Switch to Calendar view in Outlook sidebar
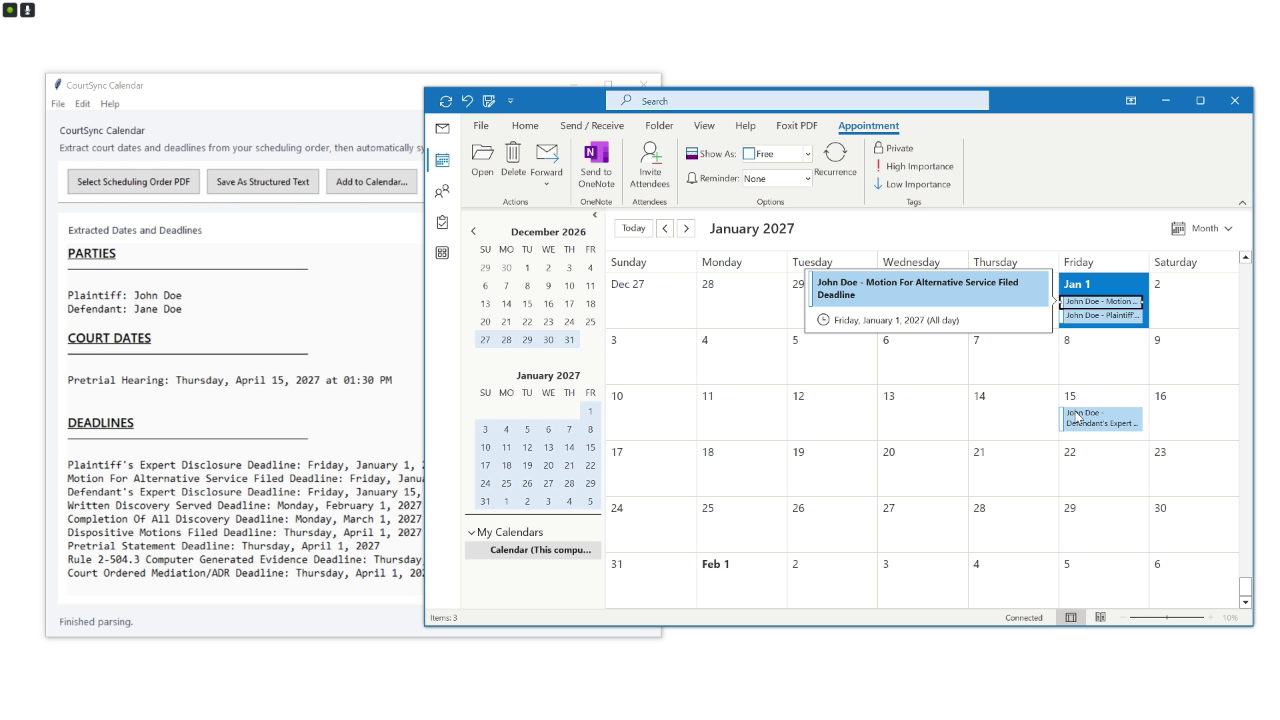Screen dimensions: 1280x720 (x=442, y=160)
